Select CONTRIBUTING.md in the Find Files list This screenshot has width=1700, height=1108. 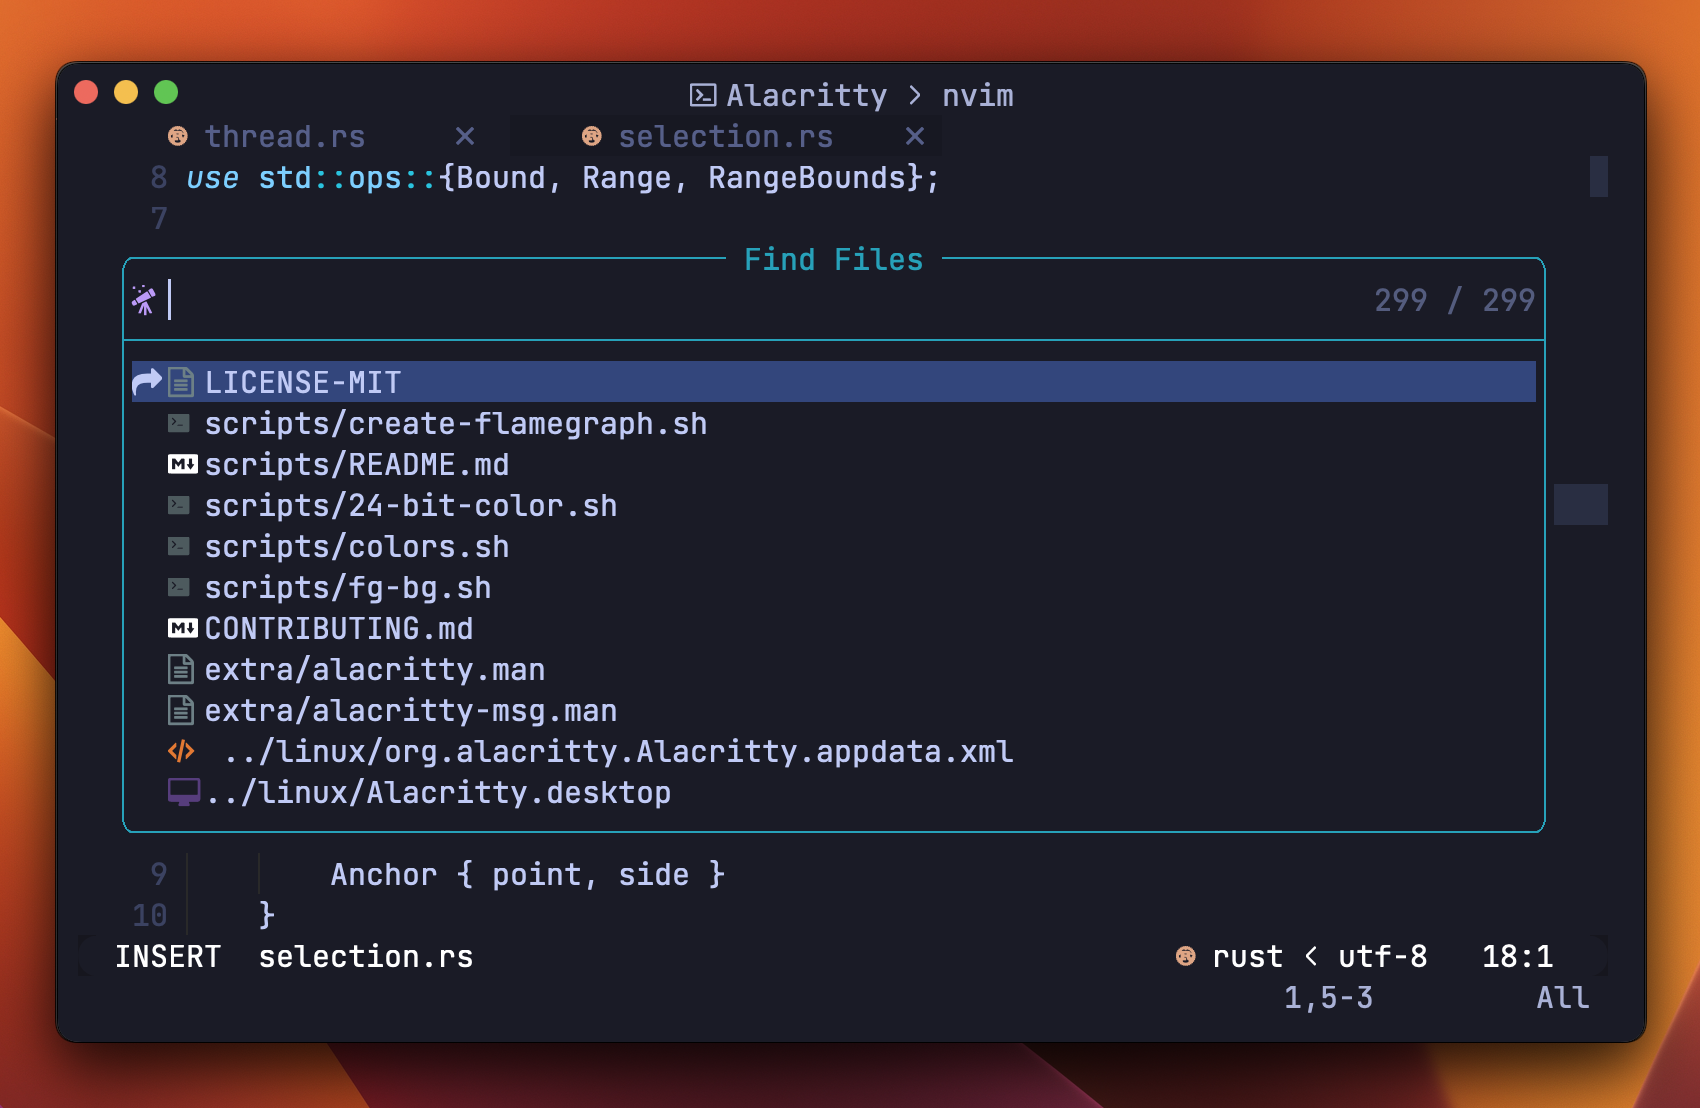[x=339, y=628]
